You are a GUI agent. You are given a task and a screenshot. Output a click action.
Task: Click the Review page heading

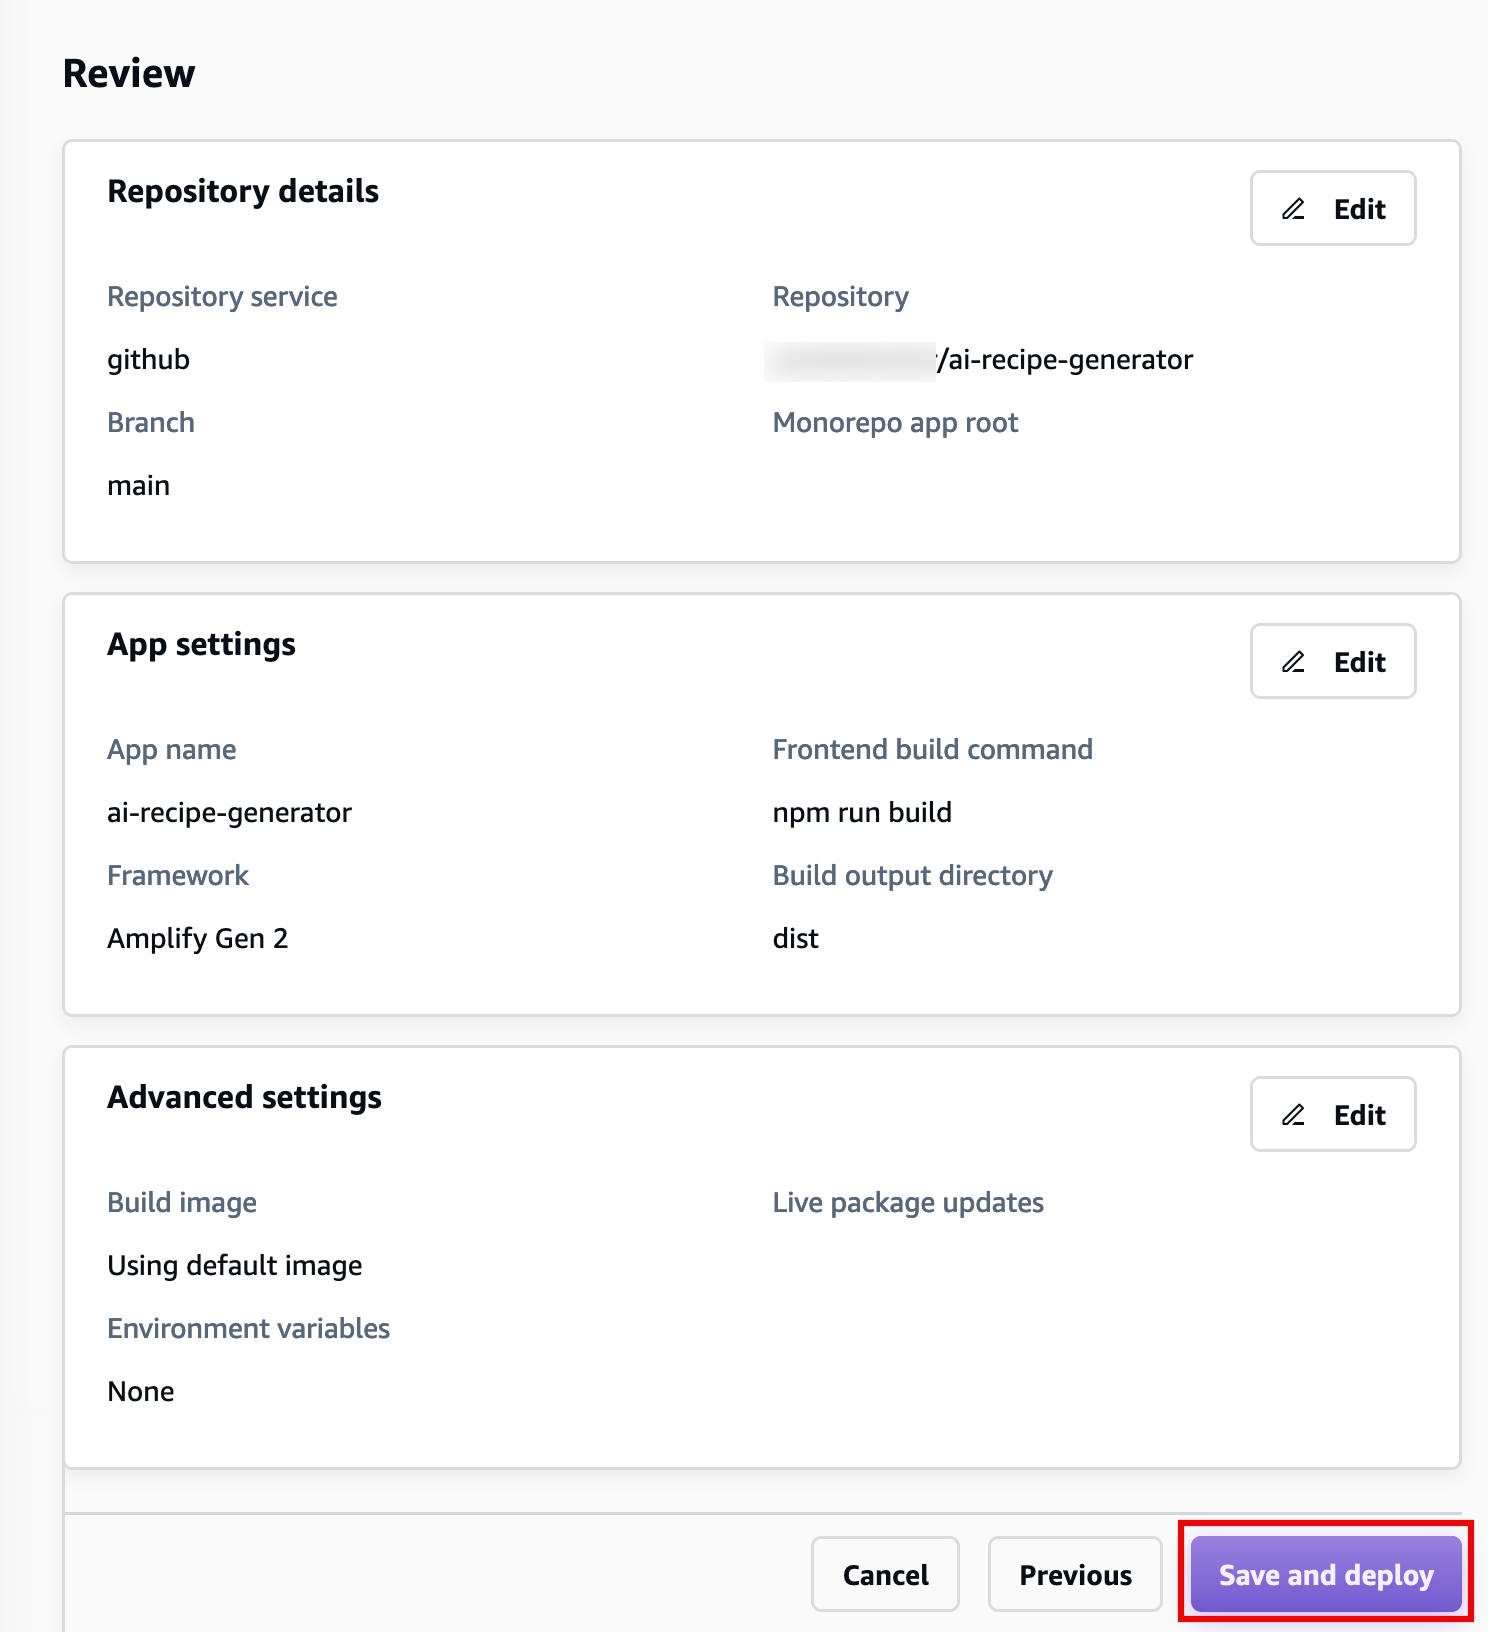coord(129,72)
